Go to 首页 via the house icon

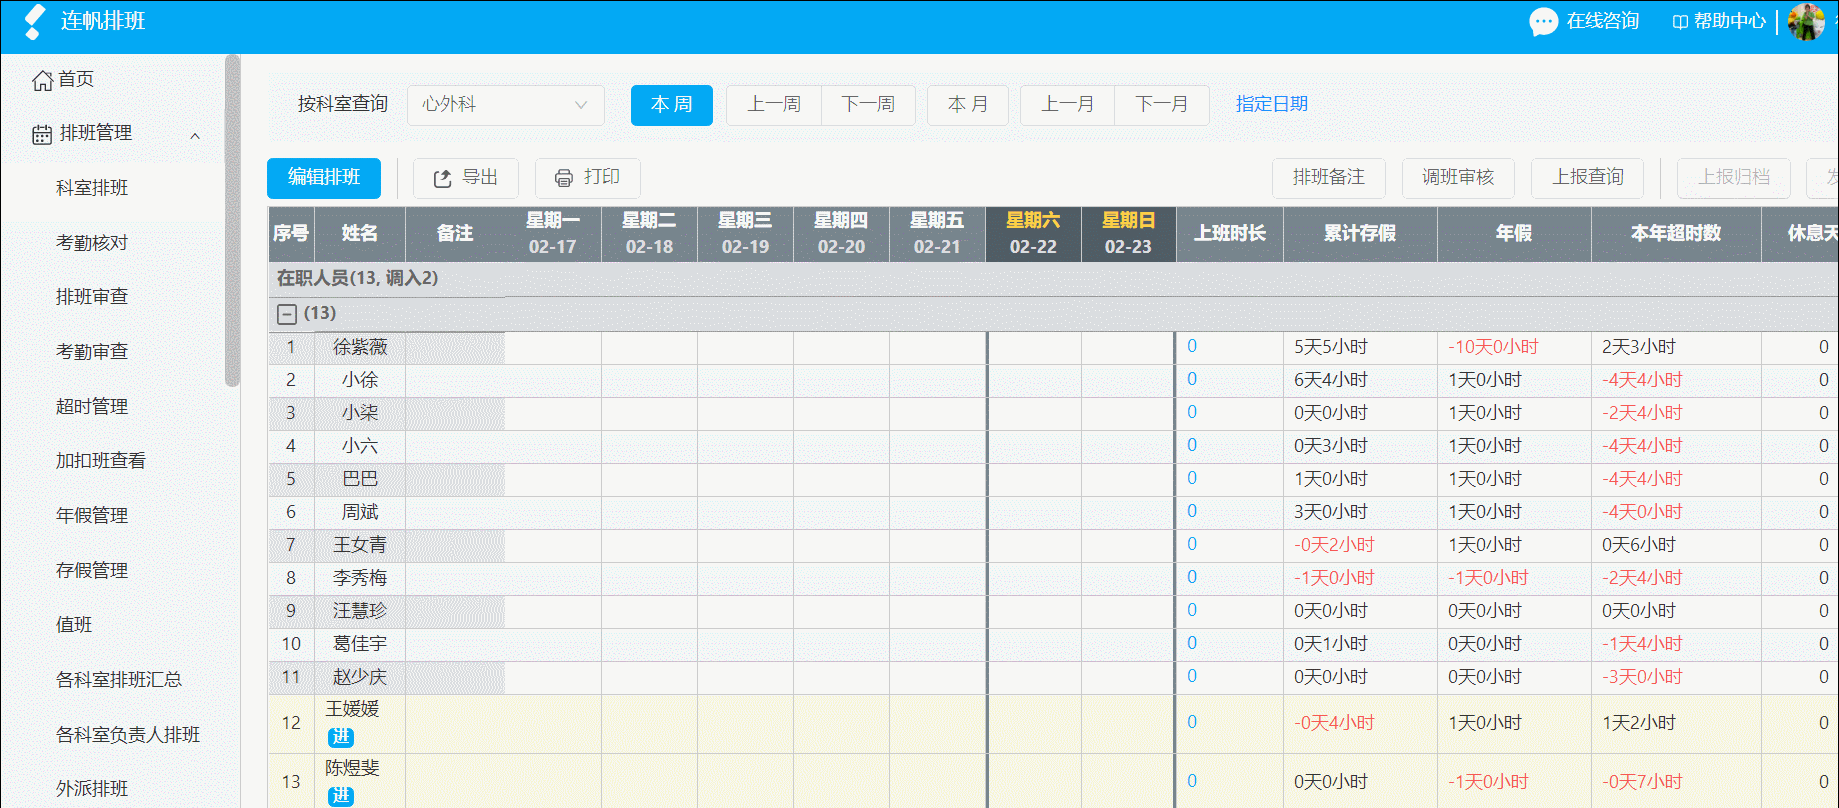[42, 80]
